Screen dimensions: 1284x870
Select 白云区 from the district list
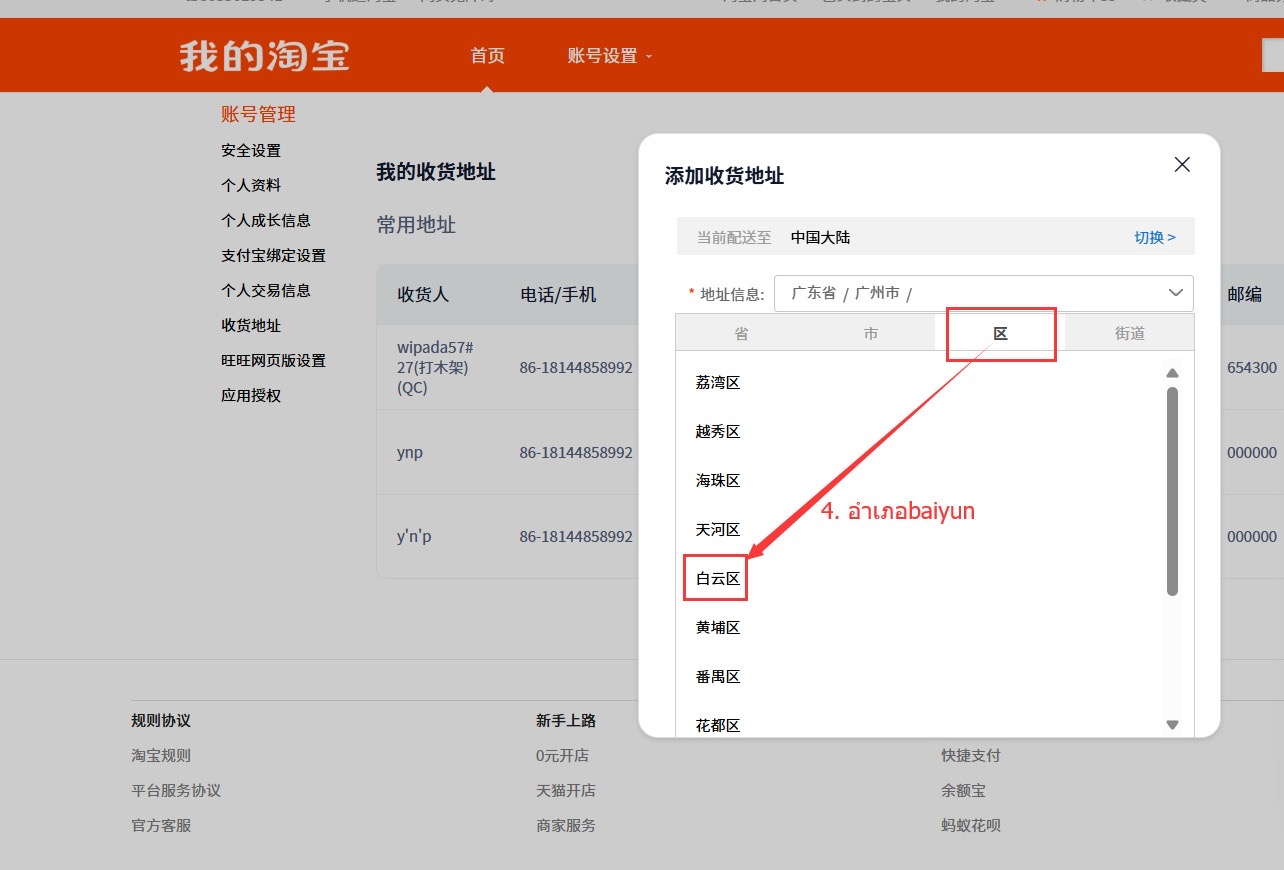tap(718, 578)
